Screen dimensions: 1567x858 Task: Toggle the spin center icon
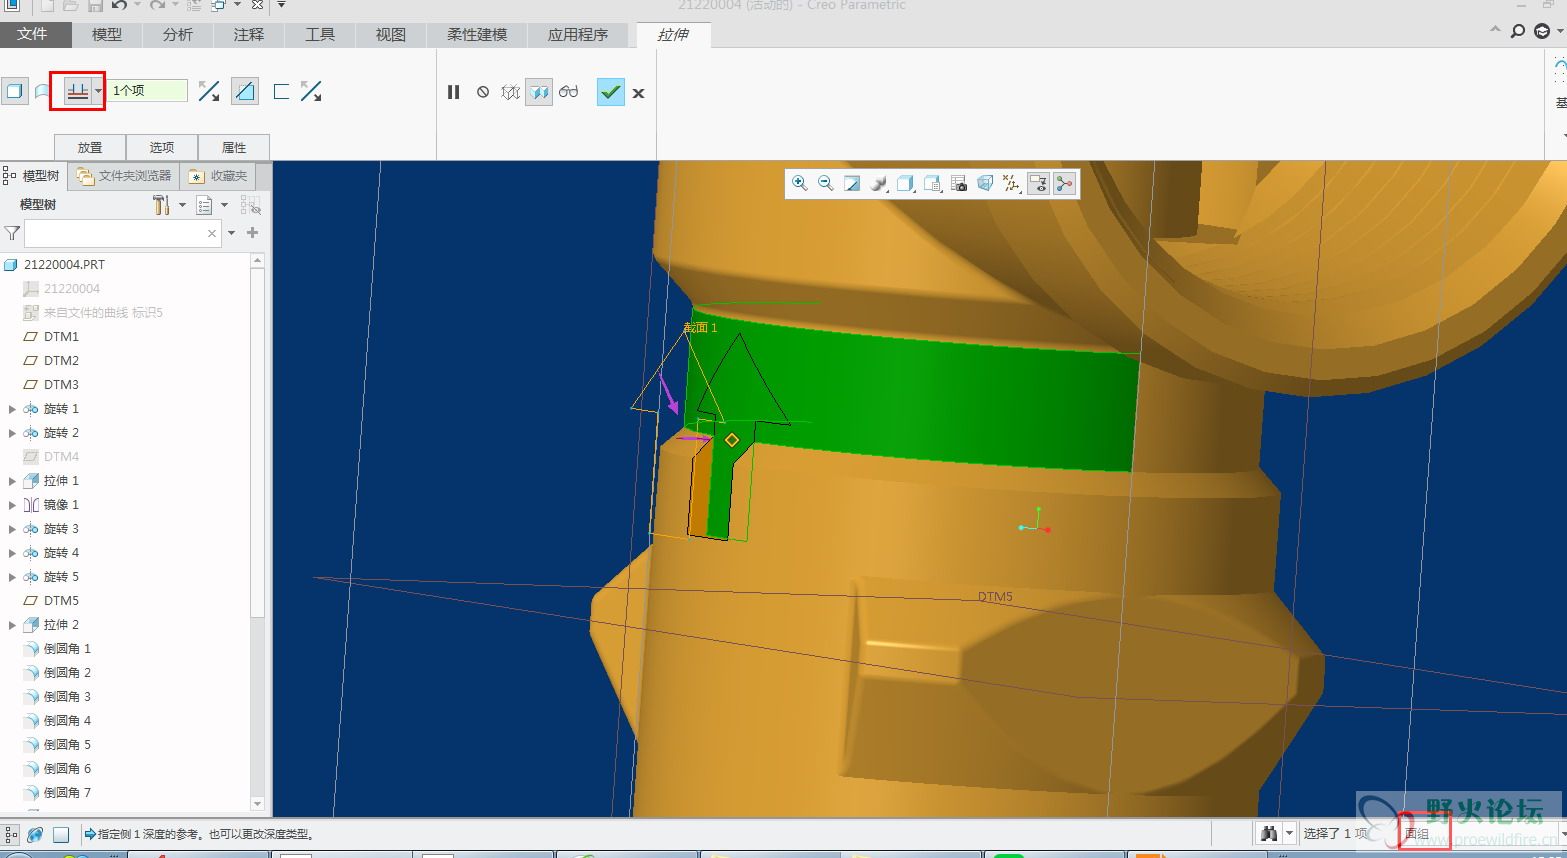1064,183
